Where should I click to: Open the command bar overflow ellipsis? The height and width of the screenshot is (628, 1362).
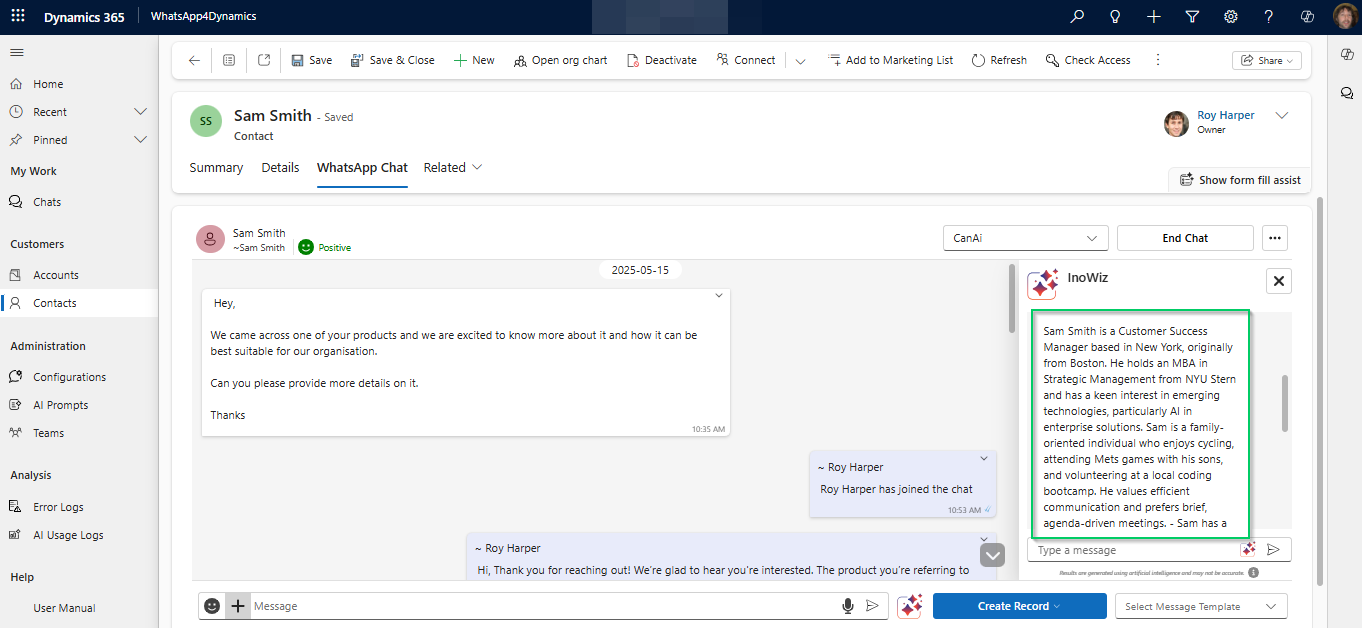[1158, 60]
